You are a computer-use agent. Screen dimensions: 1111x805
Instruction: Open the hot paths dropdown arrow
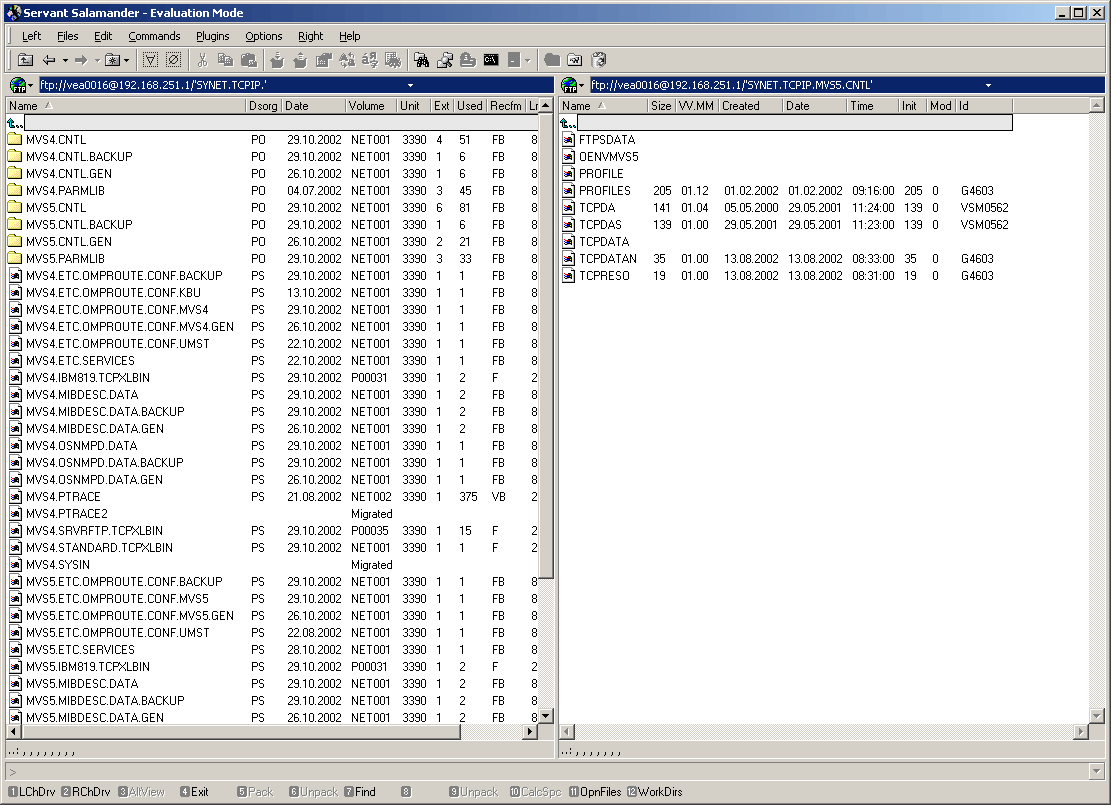pyautogui.click(x=127, y=60)
